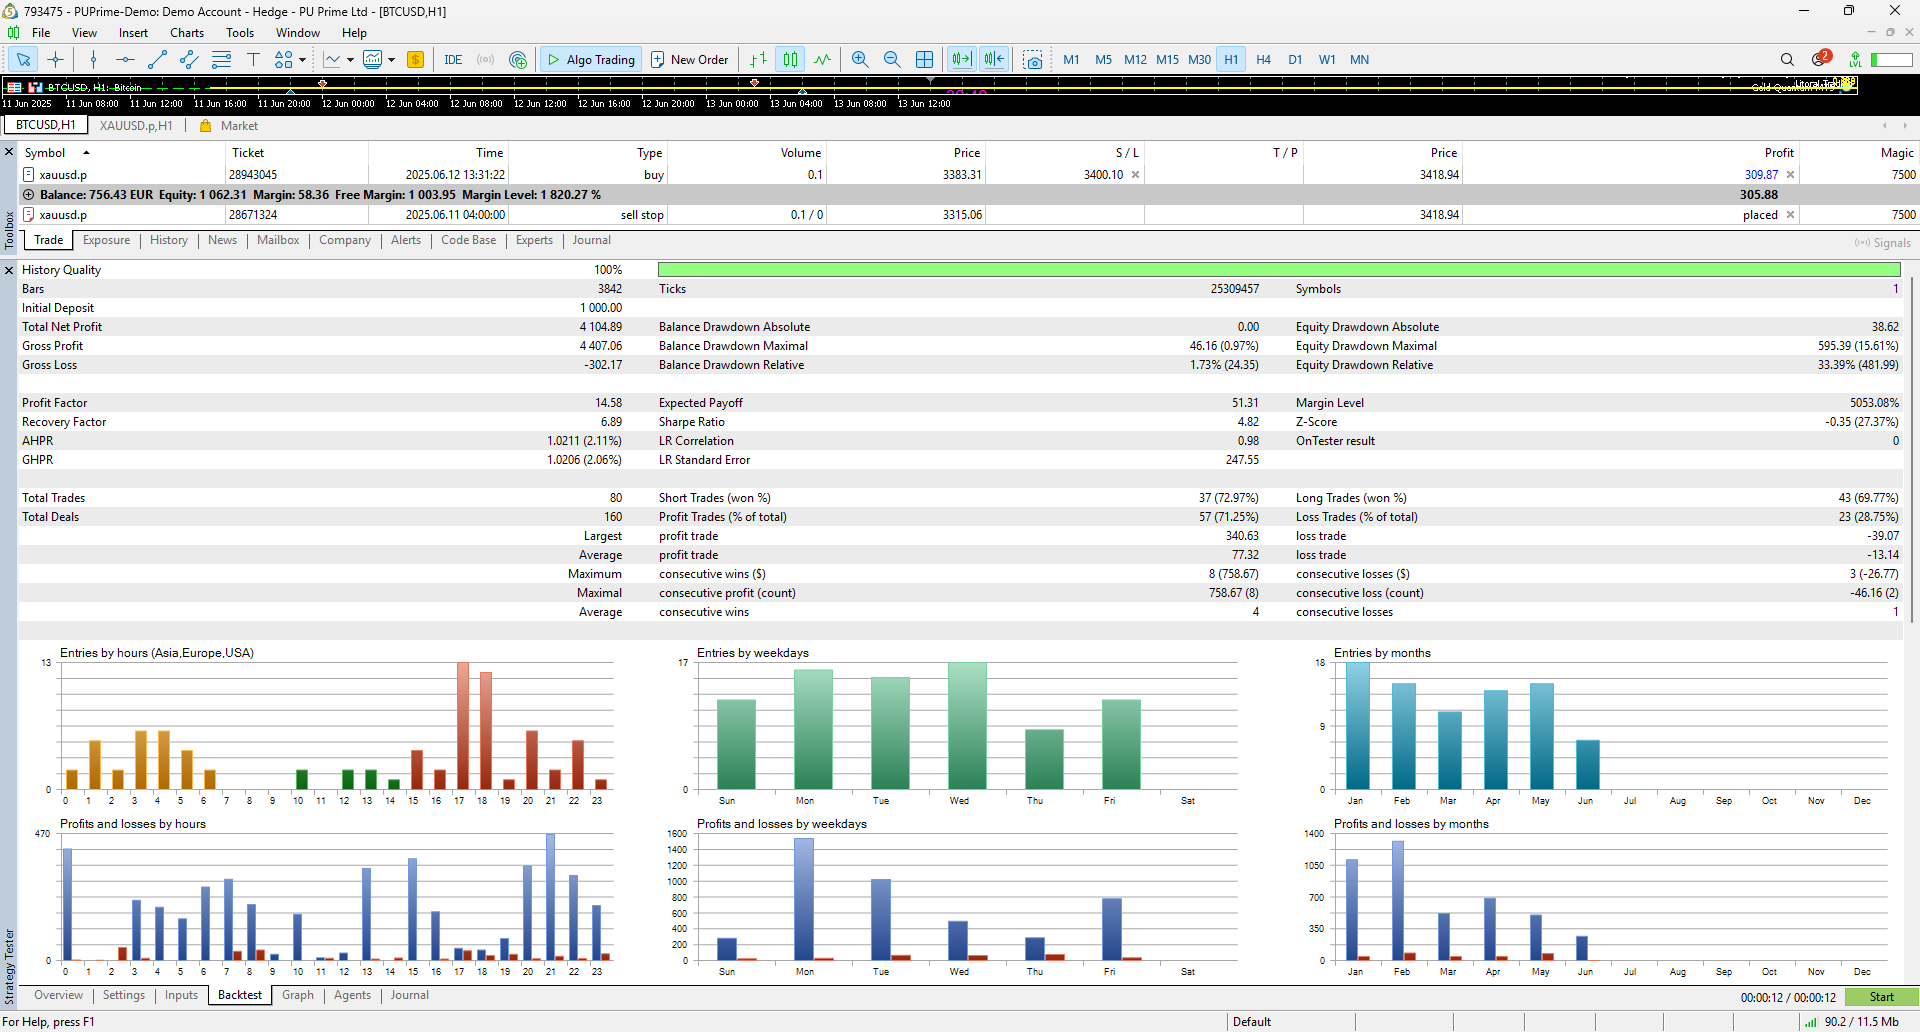Select the trendline drawing tool
The height and width of the screenshot is (1032, 1920).
click(x=157, y=60)
